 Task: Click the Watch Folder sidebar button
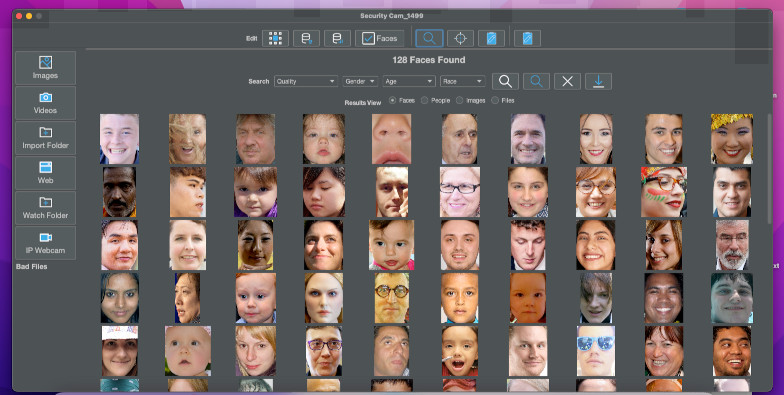pyautogui.click(x=46, y=208)
